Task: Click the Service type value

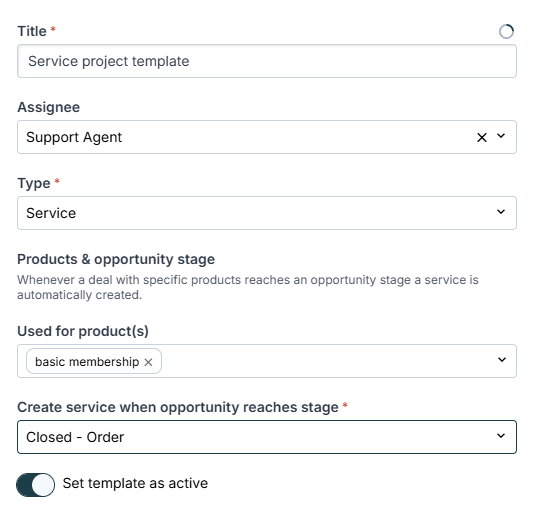Action: pos(51,213)
